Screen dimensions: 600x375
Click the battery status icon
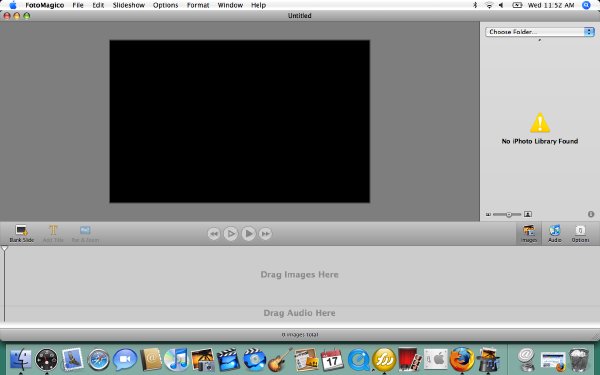tap(517, 5)
